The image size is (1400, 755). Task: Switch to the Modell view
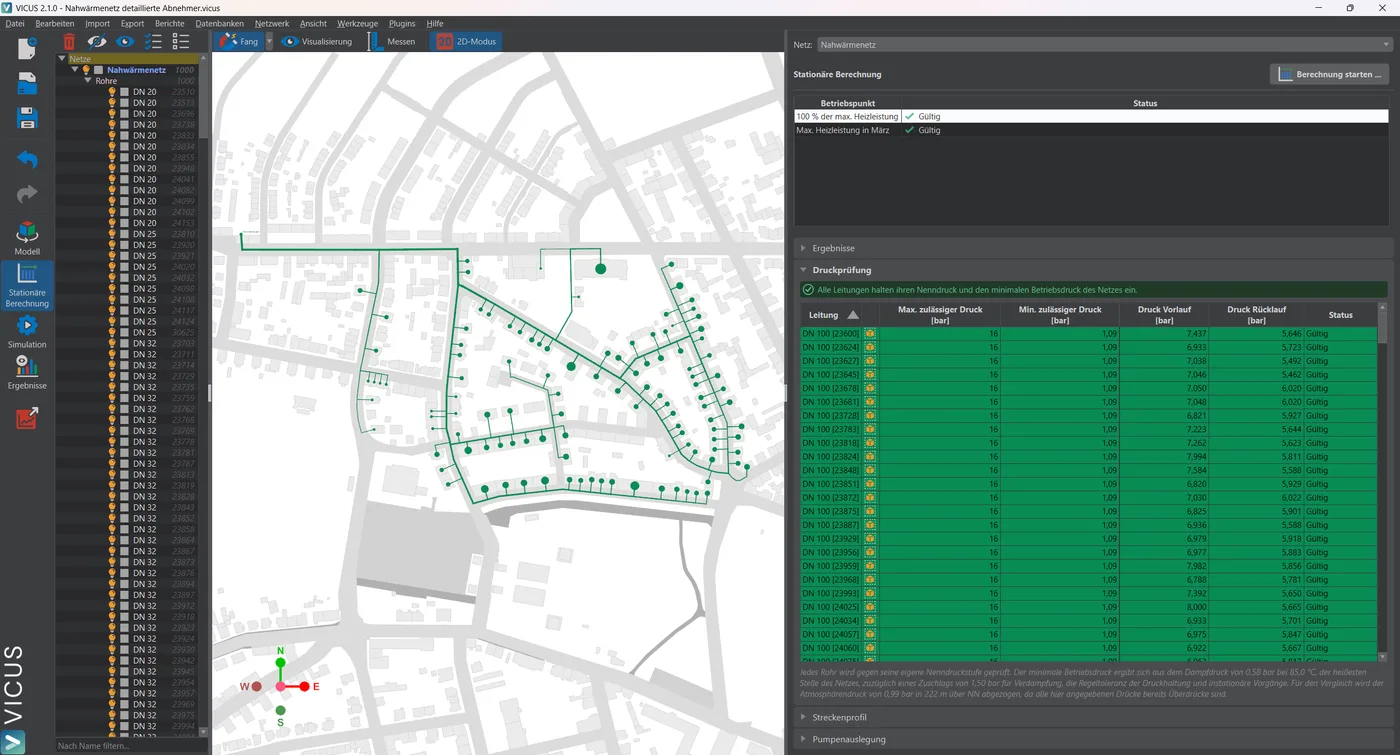[27, 238]
